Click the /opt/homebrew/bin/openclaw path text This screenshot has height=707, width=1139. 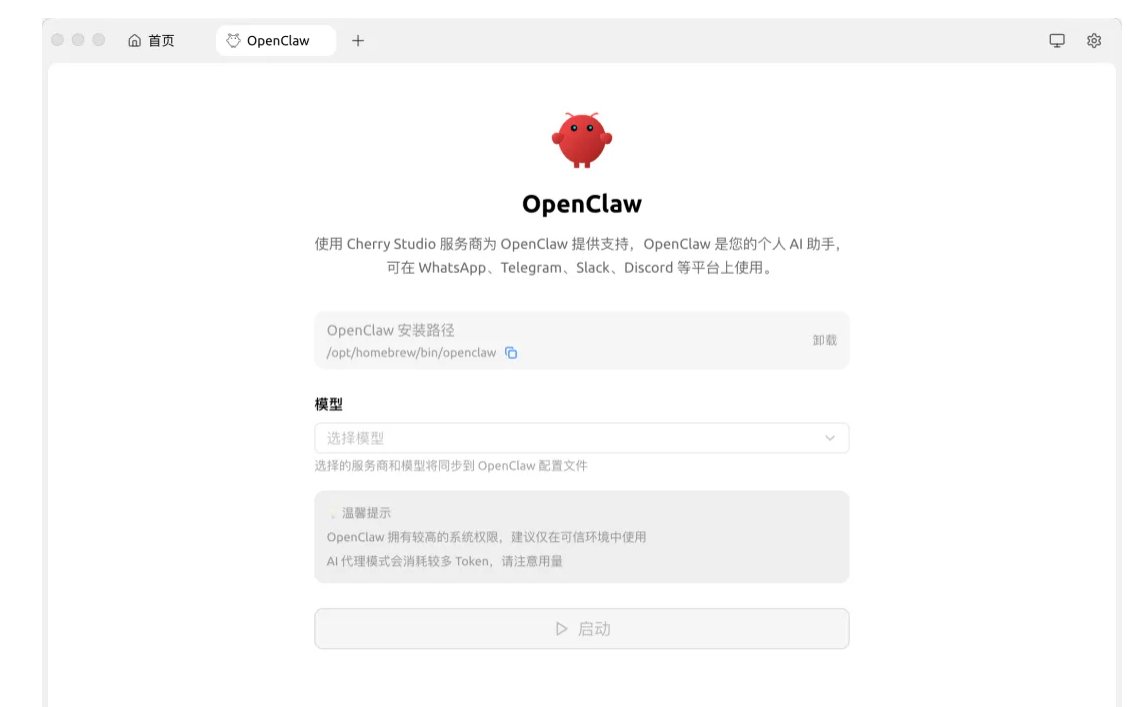click(x=411, y=353)
